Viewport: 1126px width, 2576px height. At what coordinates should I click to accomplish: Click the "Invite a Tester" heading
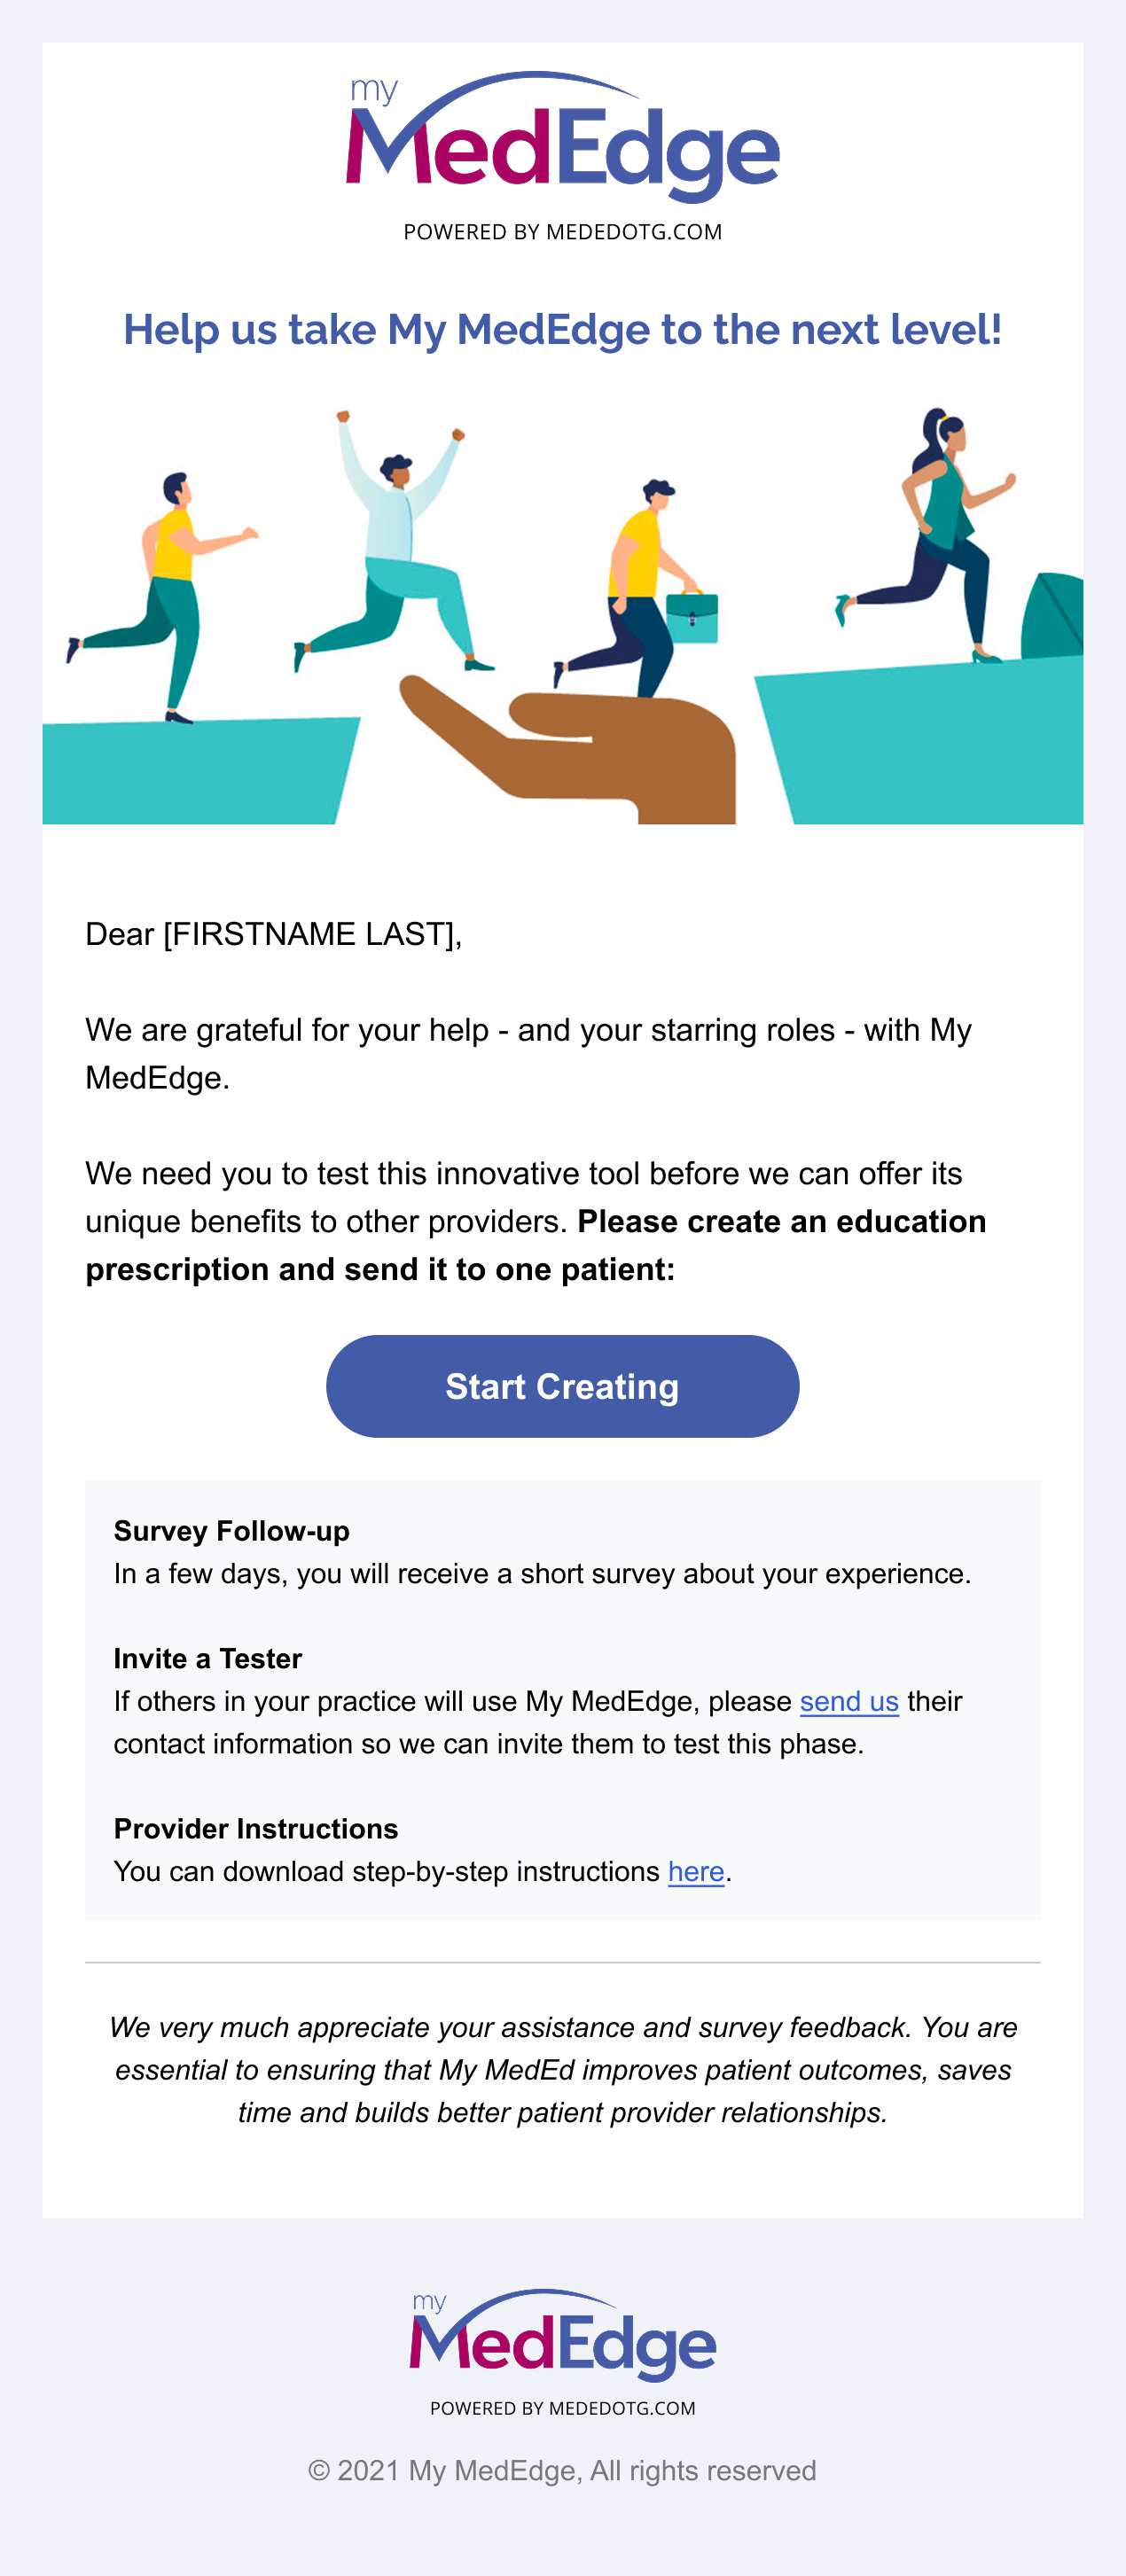207,1658
